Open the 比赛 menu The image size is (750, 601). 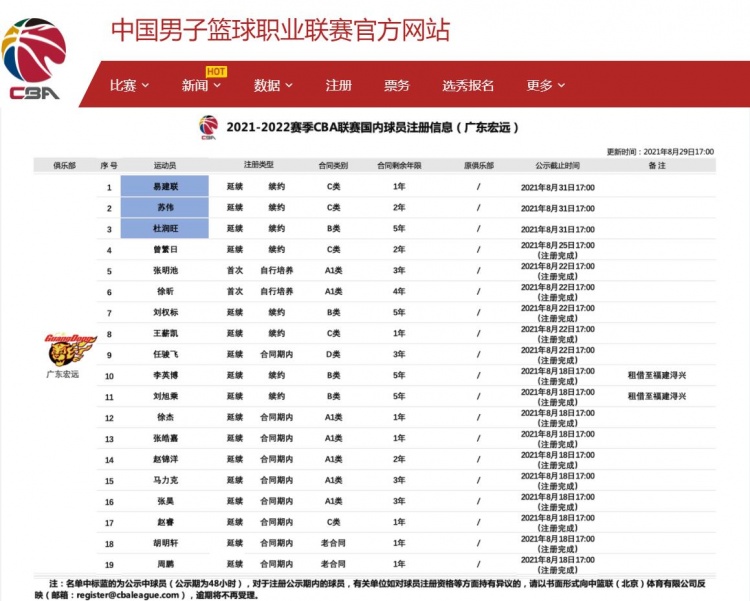[x=123, y=85]
